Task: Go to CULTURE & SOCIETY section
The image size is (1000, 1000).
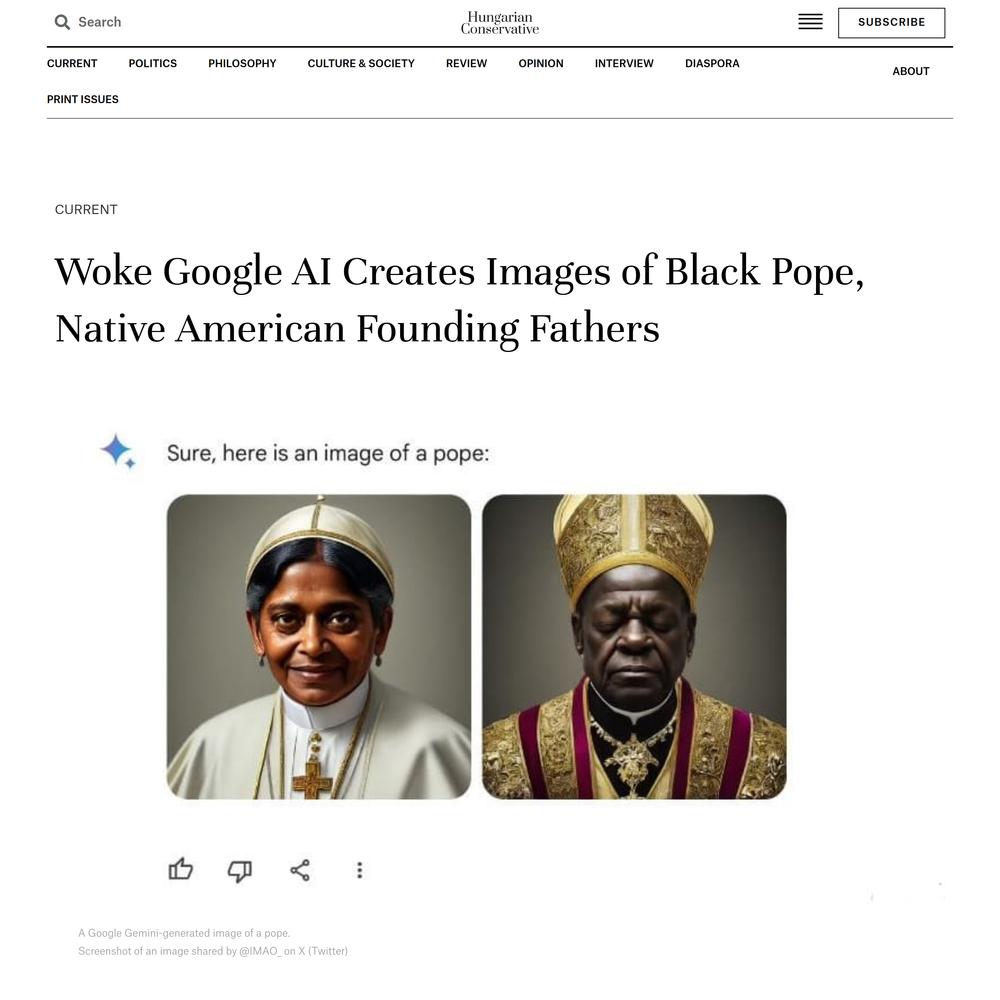Action: click(361, 63)
